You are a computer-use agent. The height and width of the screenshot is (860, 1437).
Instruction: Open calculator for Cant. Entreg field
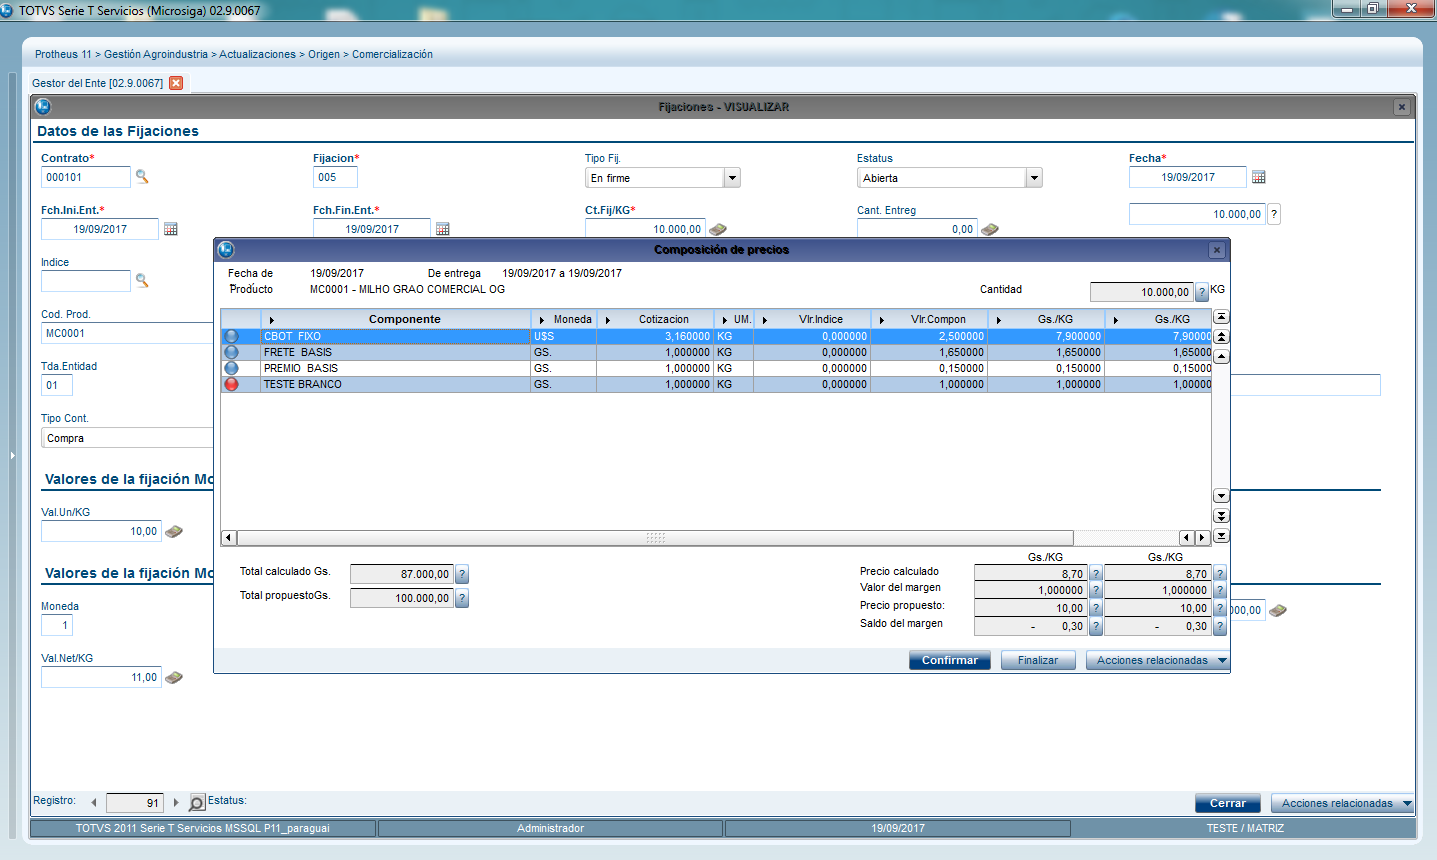click(990, 229)
